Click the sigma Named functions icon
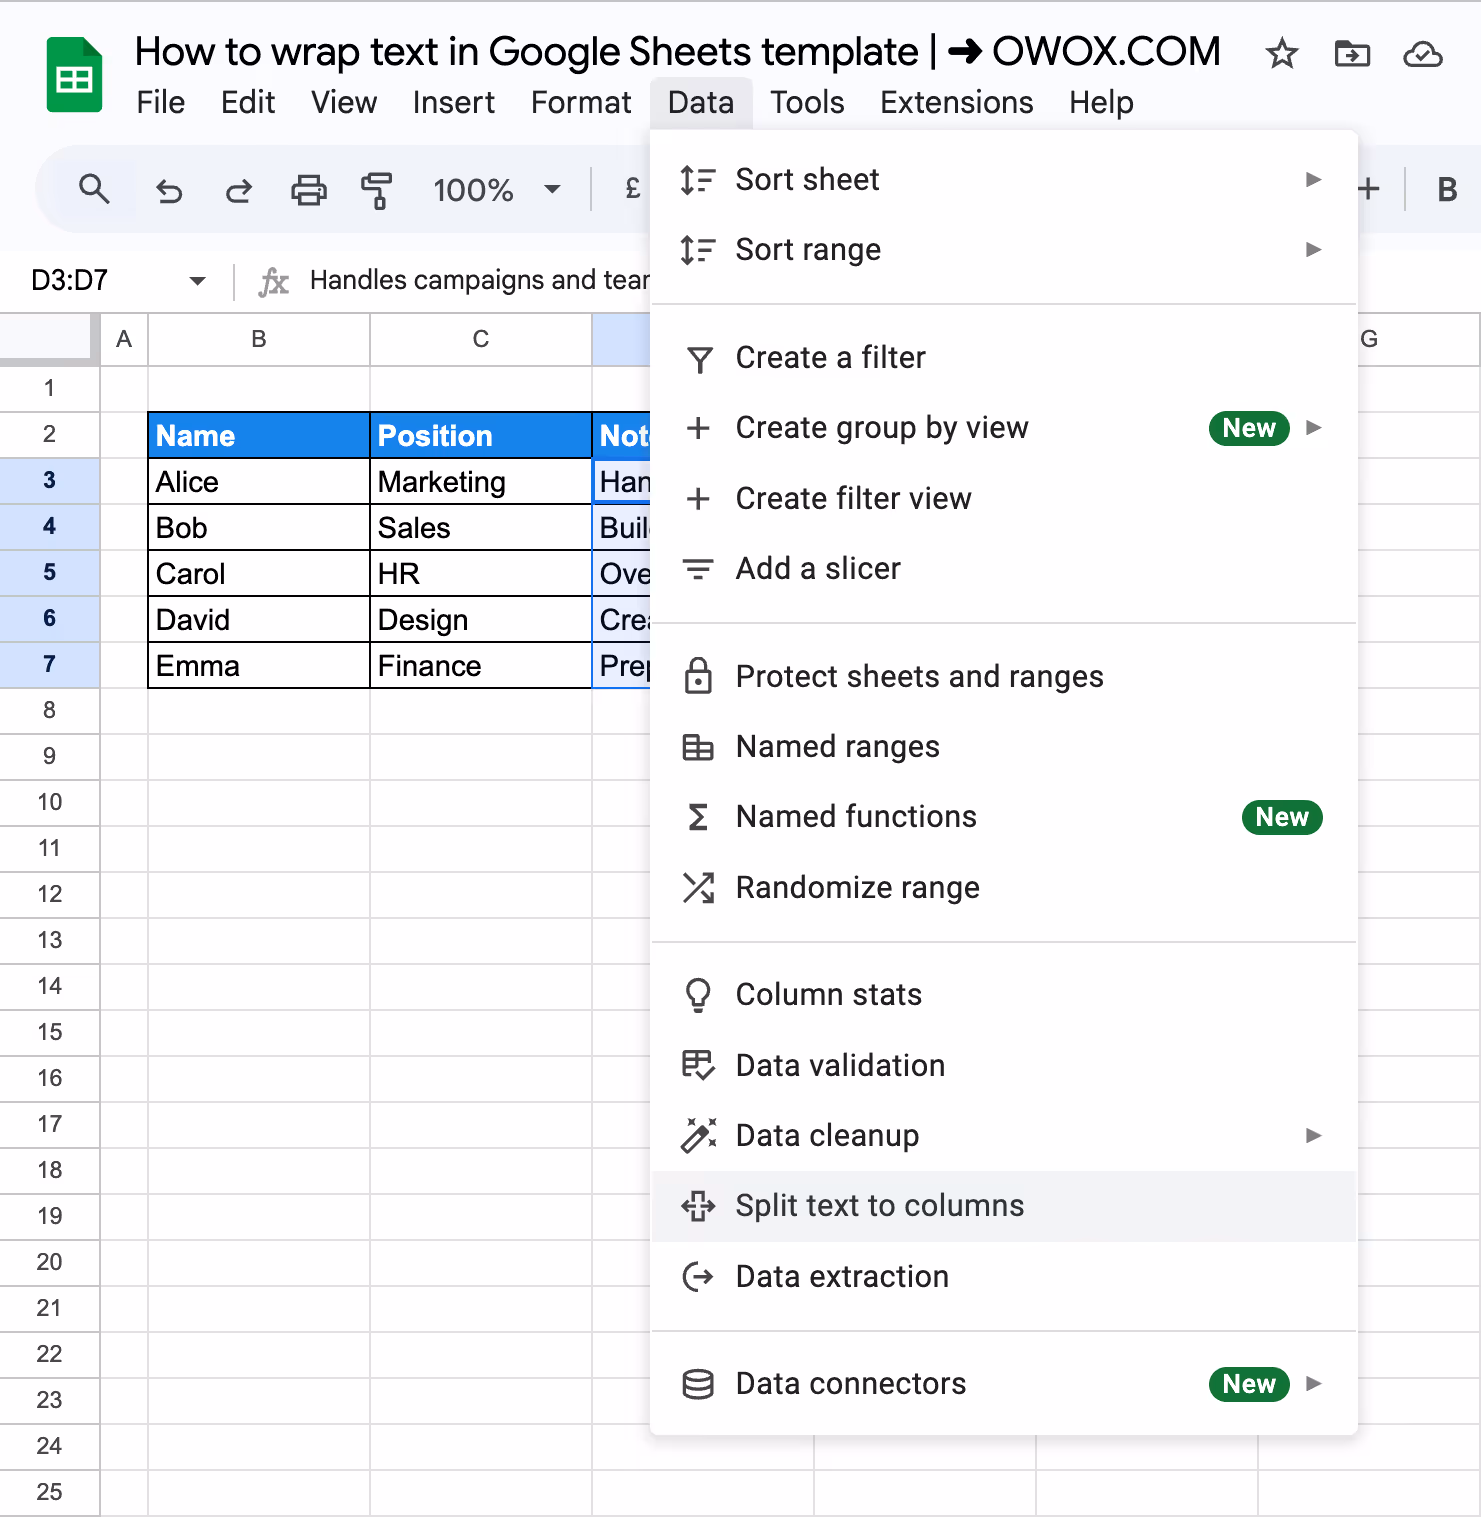Viewport: 1481px width, 1517px height. click(x=698, y=817)
